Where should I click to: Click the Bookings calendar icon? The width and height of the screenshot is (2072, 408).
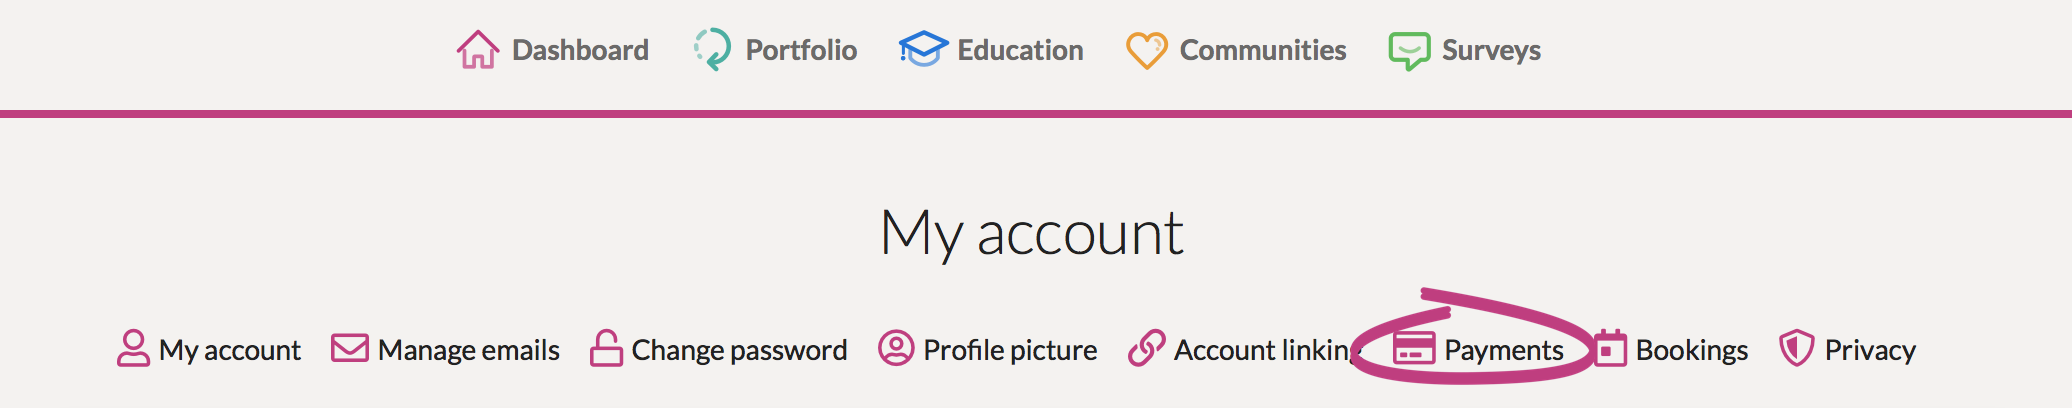tap(1610, 348)
